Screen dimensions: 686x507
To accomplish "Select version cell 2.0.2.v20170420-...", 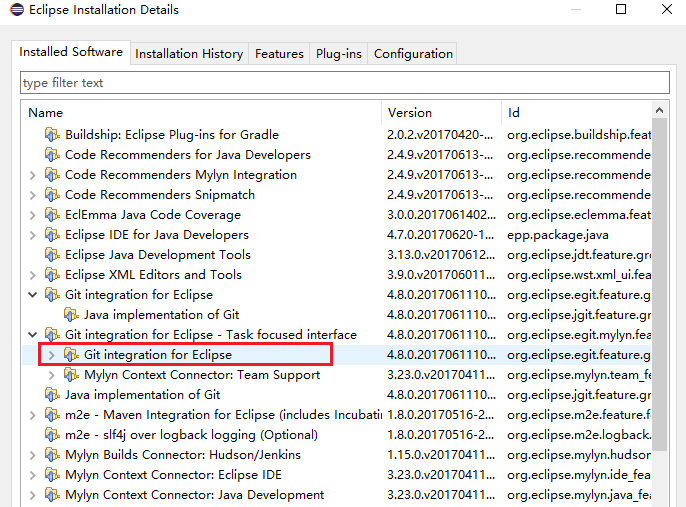I will [440, 135].
